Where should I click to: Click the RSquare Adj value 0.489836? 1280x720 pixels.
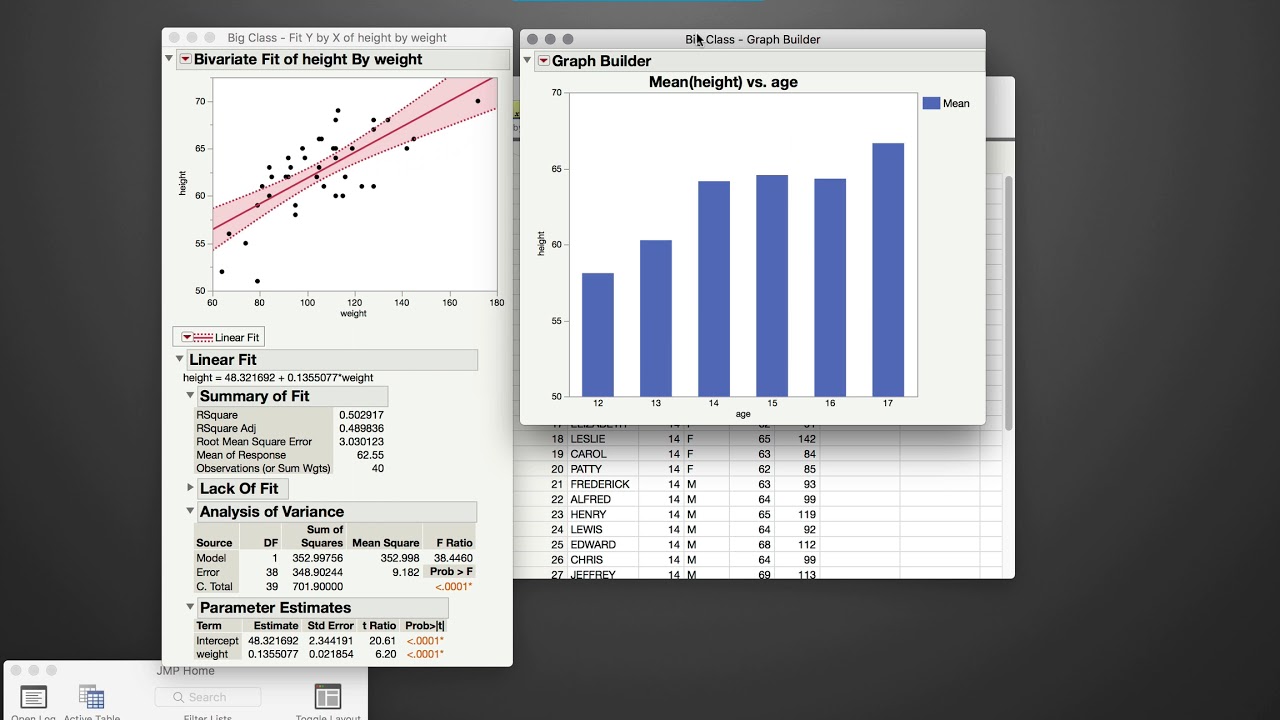(x=360, y=428)
